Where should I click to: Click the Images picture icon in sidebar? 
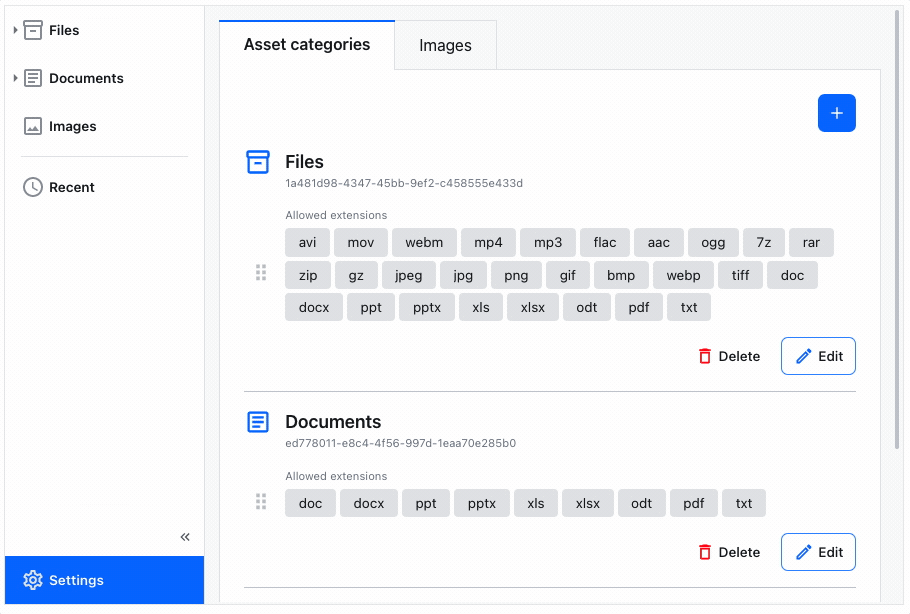33,127
